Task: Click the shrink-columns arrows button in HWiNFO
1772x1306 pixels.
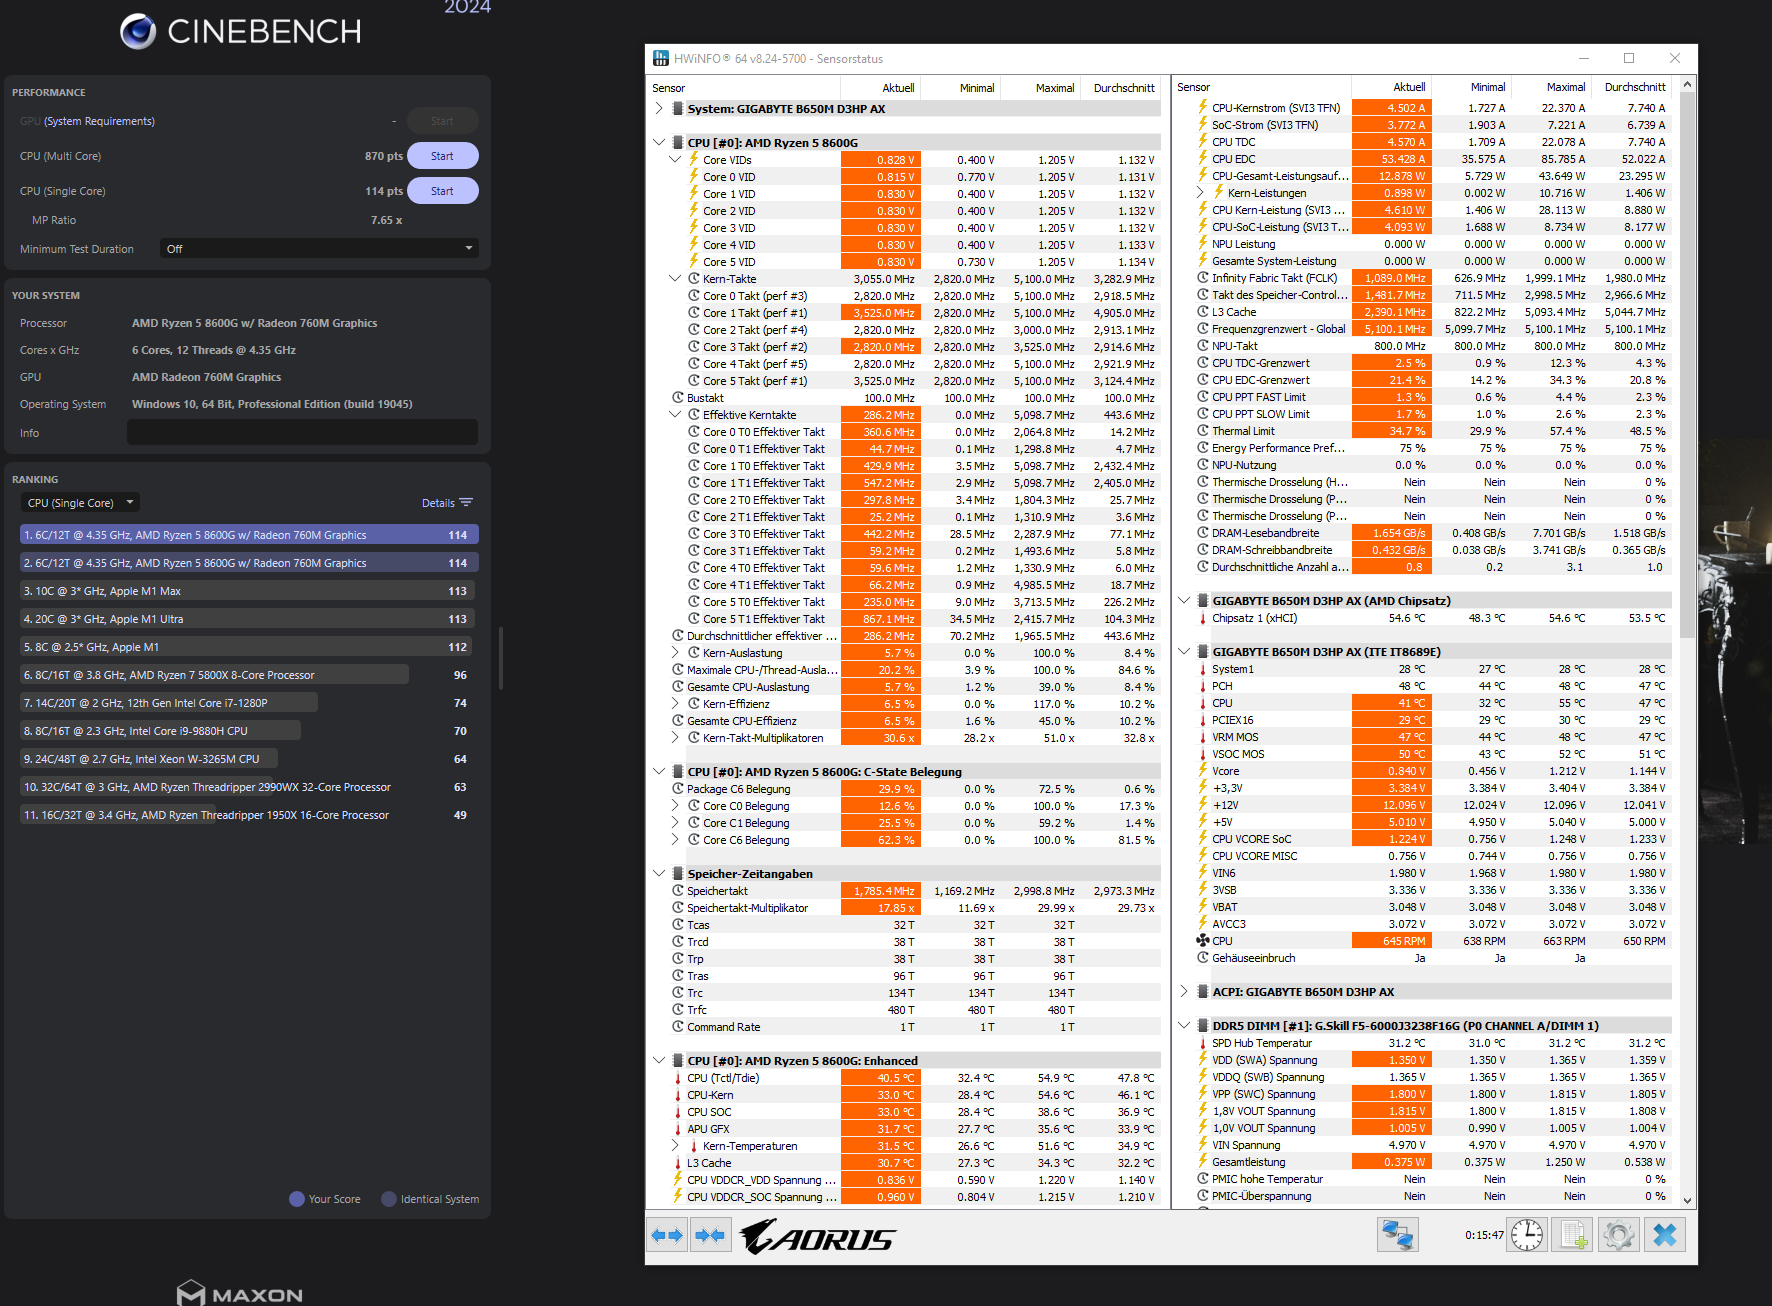Action: point(710,1235)
